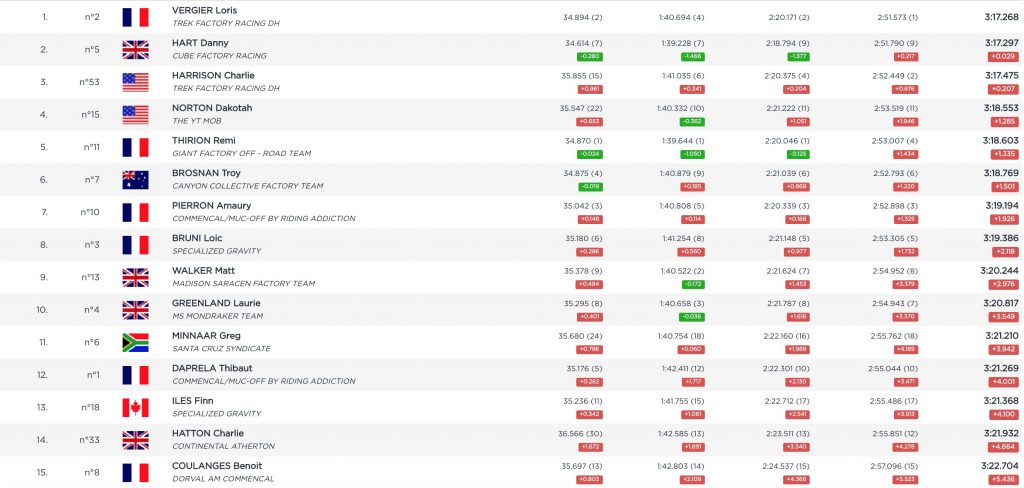Click team GIANT FACTORY OFF - ROAD TEAM
The height and width of the screenshot is (488, 1024).
point(241,154)
